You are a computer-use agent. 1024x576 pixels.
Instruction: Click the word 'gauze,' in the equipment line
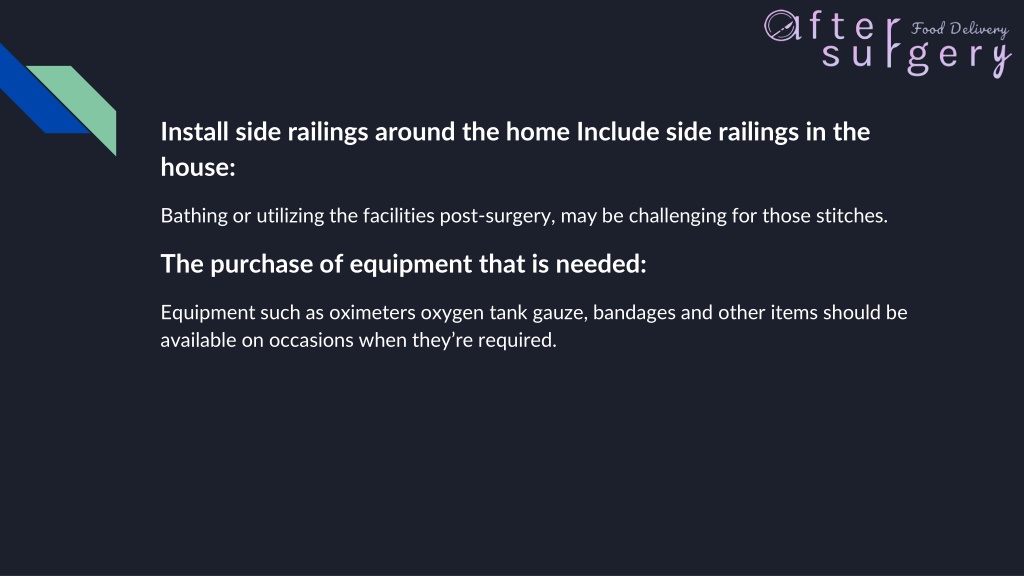pyautogui.click(x=560, y=313)
